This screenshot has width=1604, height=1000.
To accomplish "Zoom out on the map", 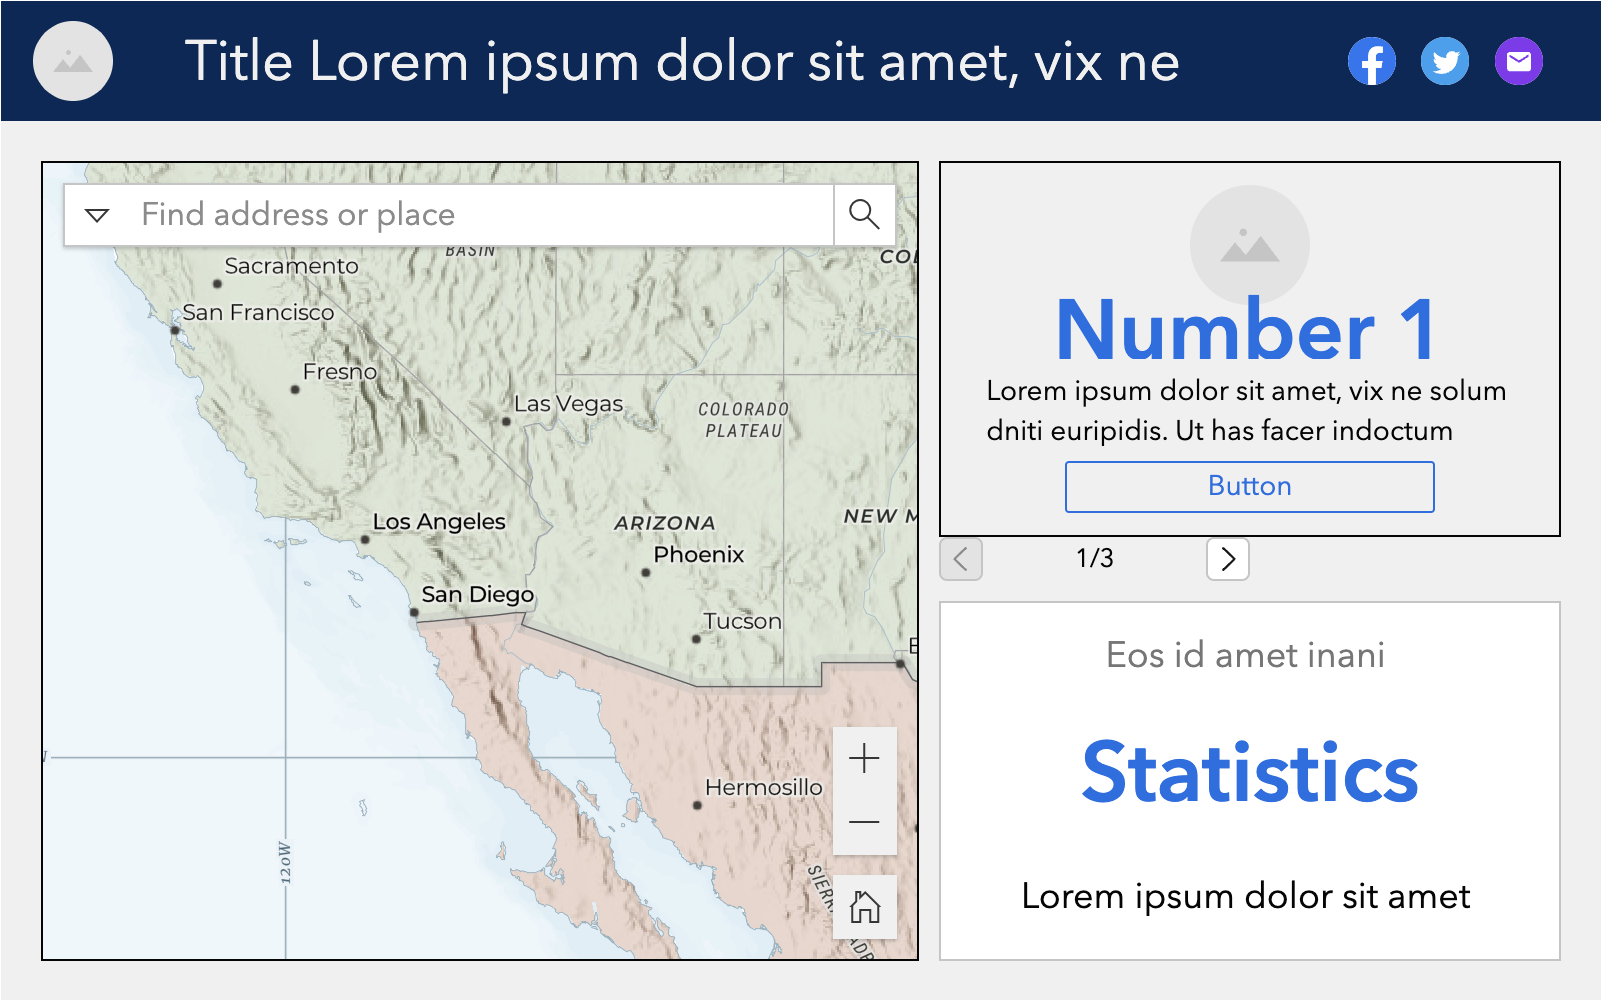I will [864, 823].
